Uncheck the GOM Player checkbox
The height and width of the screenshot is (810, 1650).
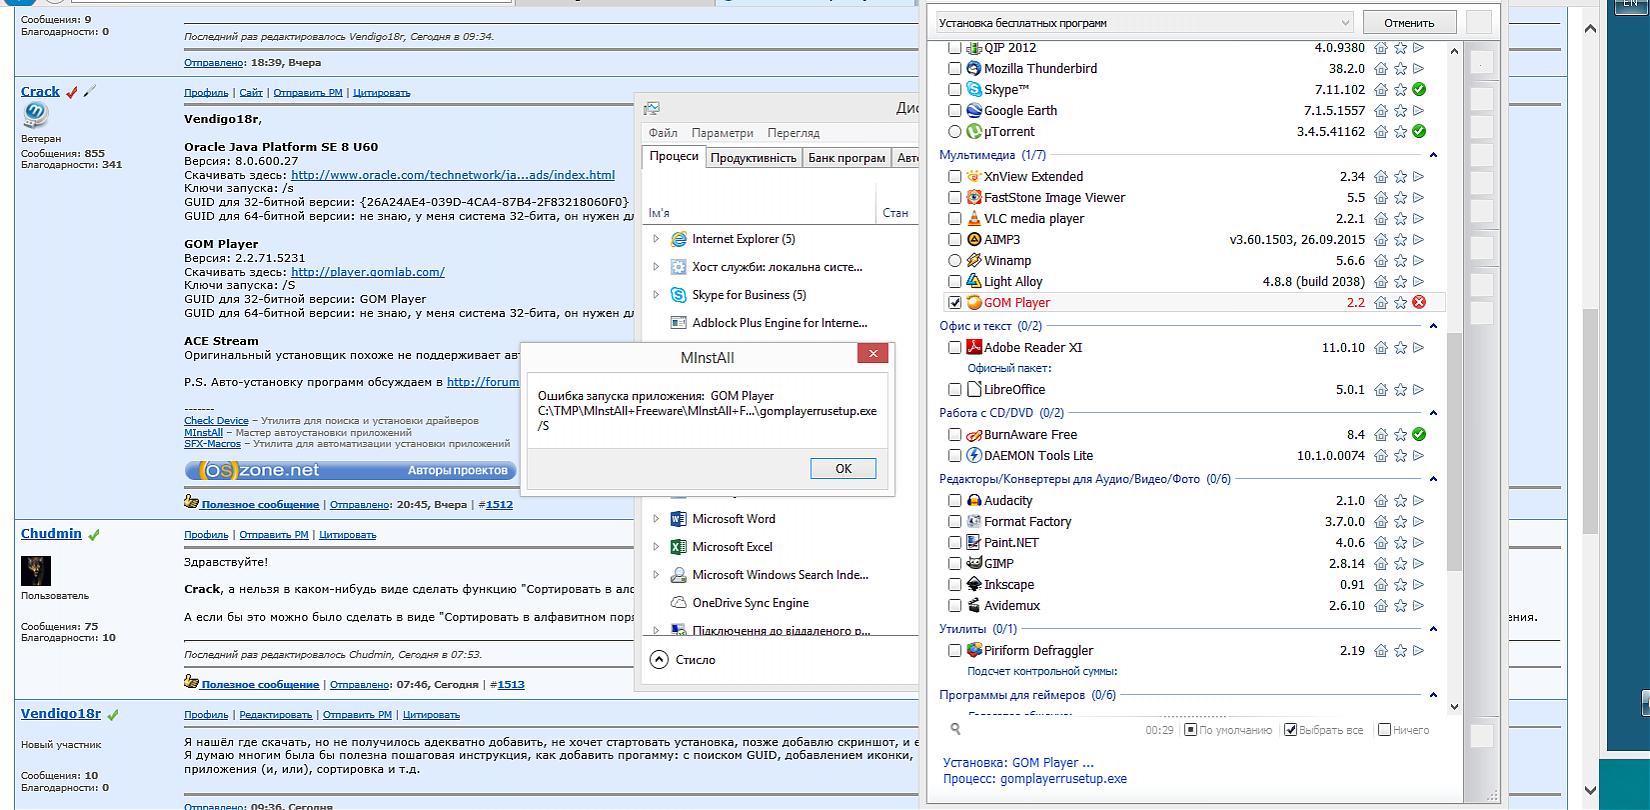pos(955,303)
